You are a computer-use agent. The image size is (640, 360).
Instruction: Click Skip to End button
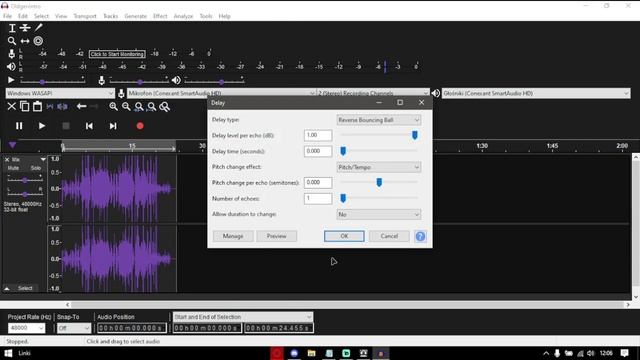point(113,126)
